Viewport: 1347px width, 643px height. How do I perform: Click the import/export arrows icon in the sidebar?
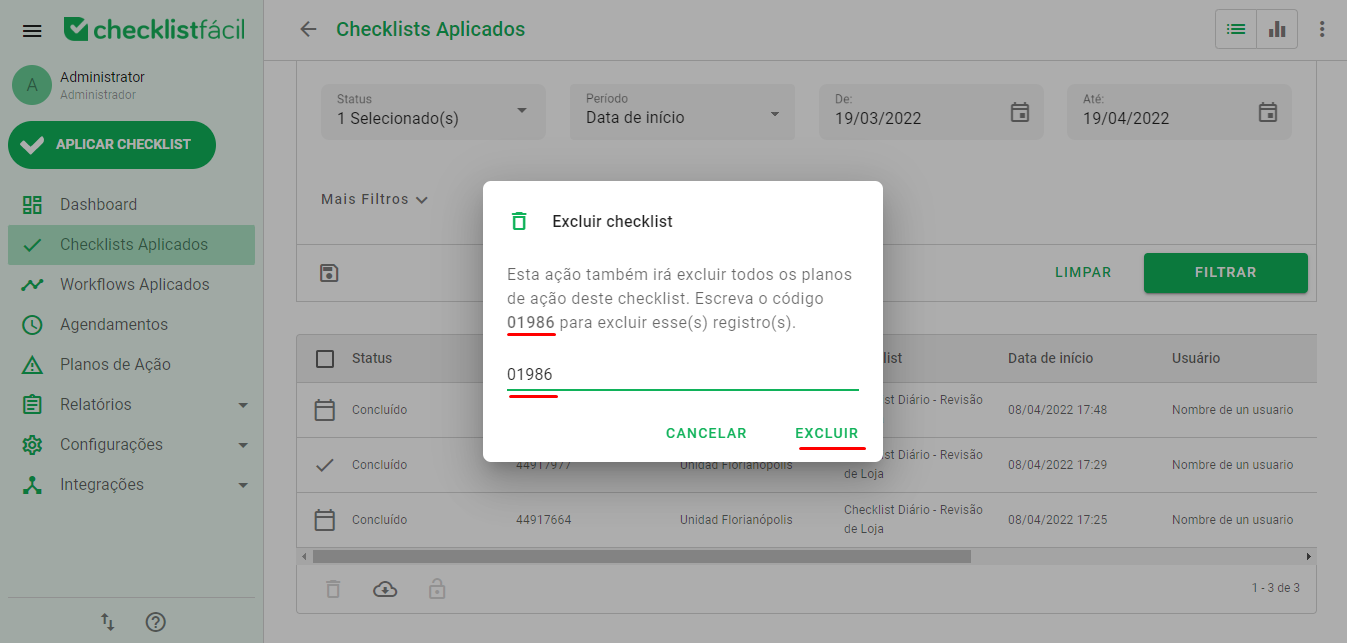(107, 622)
